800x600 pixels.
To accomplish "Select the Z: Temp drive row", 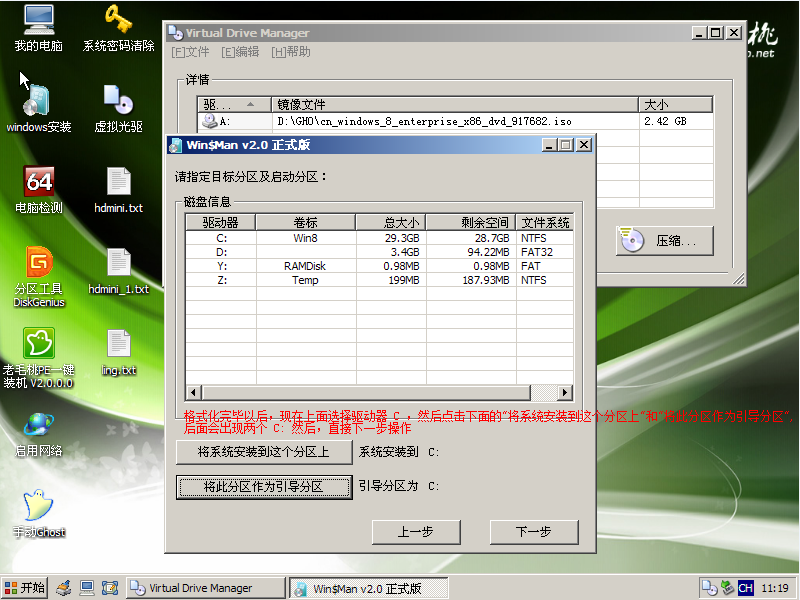I will coord(380,280).
